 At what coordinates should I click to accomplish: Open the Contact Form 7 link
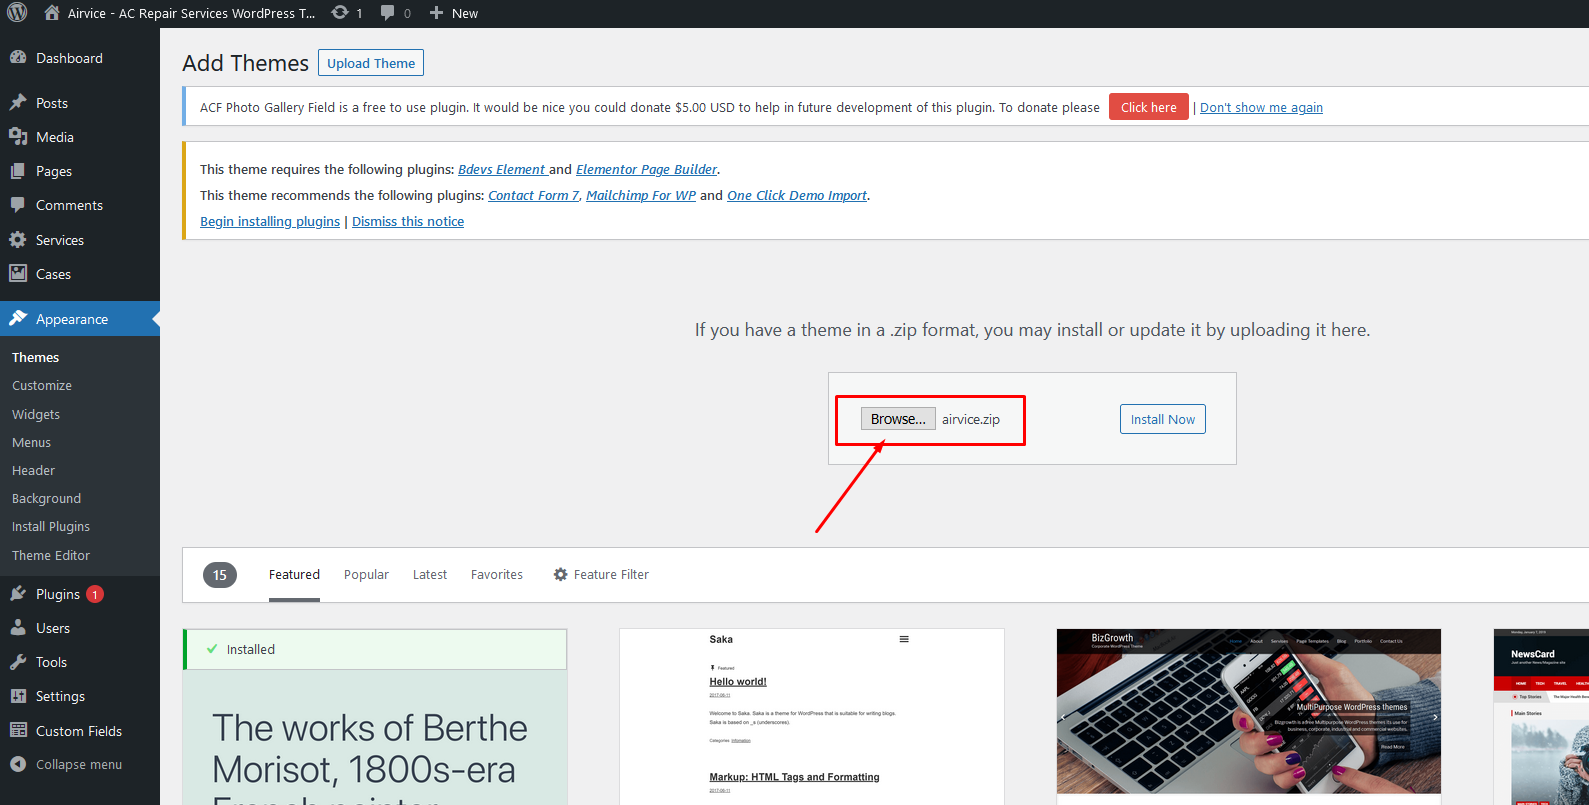click(534, 196)
